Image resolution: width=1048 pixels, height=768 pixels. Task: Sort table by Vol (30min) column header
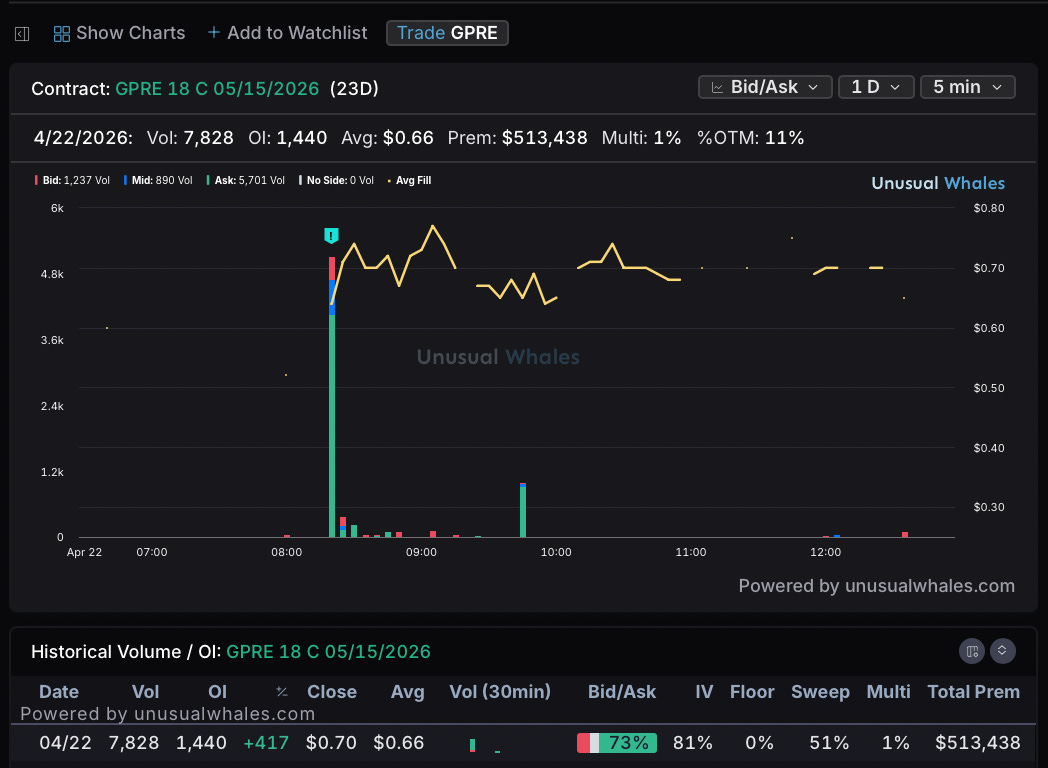500,692
